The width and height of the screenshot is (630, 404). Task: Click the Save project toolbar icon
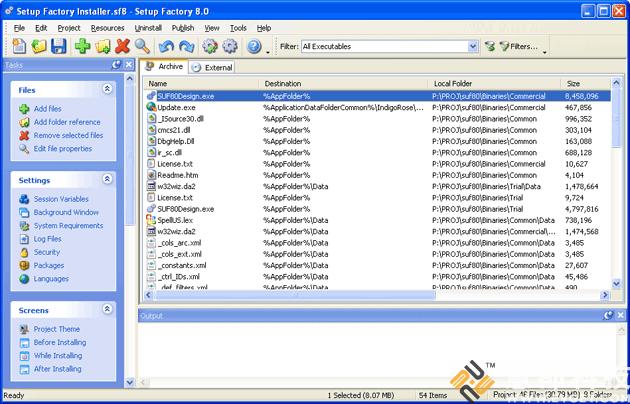[59, 46]
